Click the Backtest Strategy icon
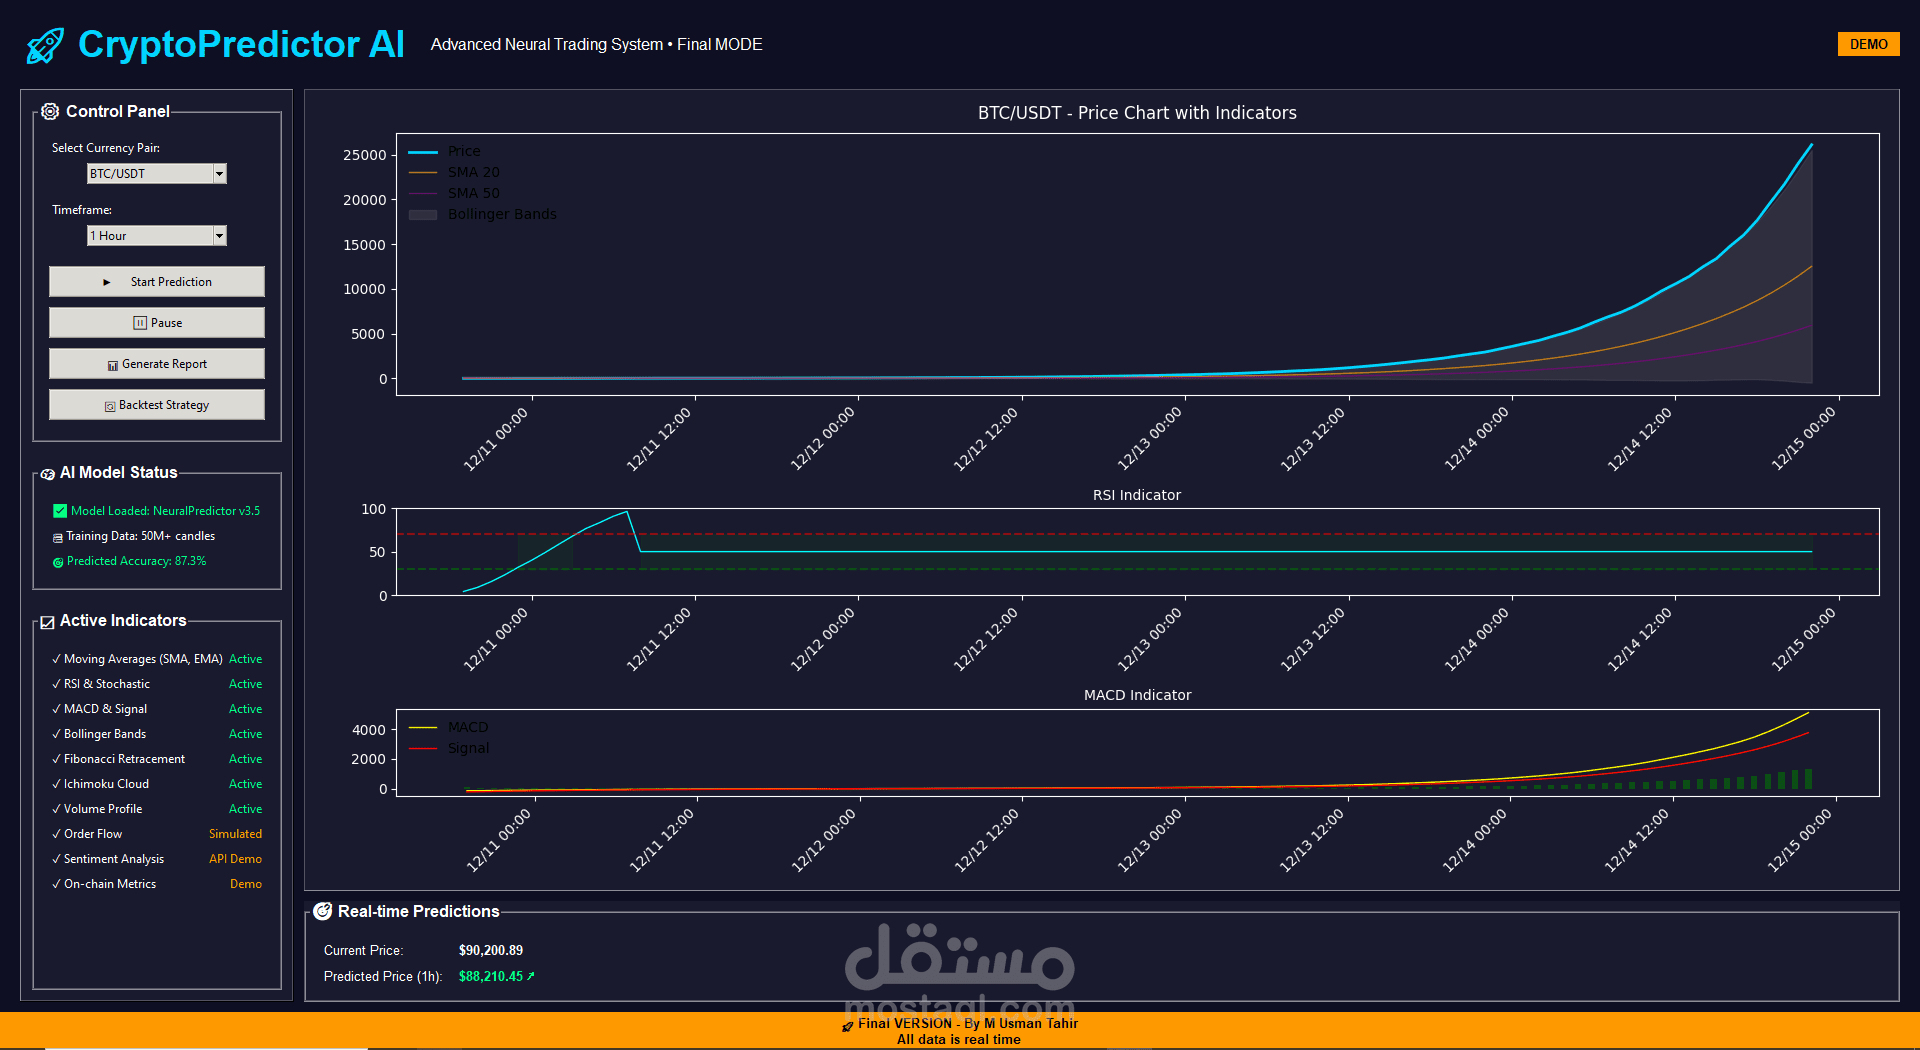This screenshot has width=1920, height=1050. point(109,405)
